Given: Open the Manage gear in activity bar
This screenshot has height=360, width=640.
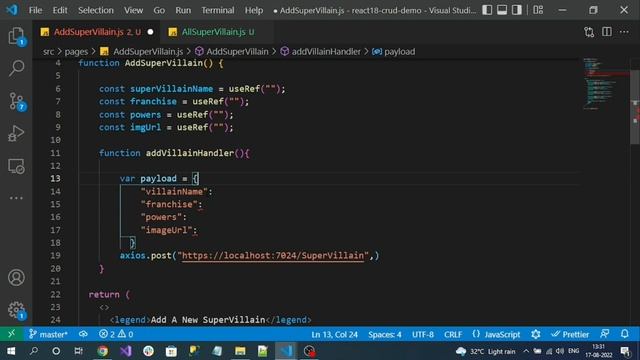Looking at the screenshot, I should (x=16, y=310).
